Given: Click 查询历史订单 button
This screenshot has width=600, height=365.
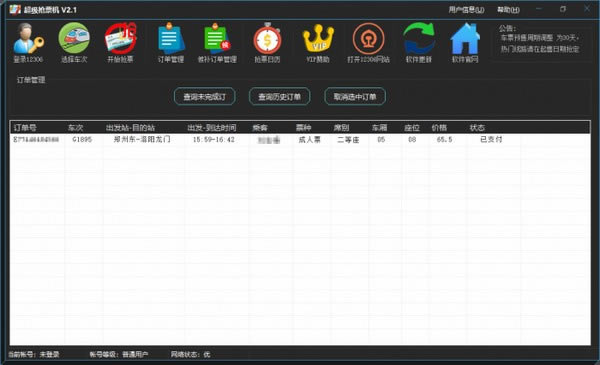Looking at the screenshot, I should (x=279, y=96).
